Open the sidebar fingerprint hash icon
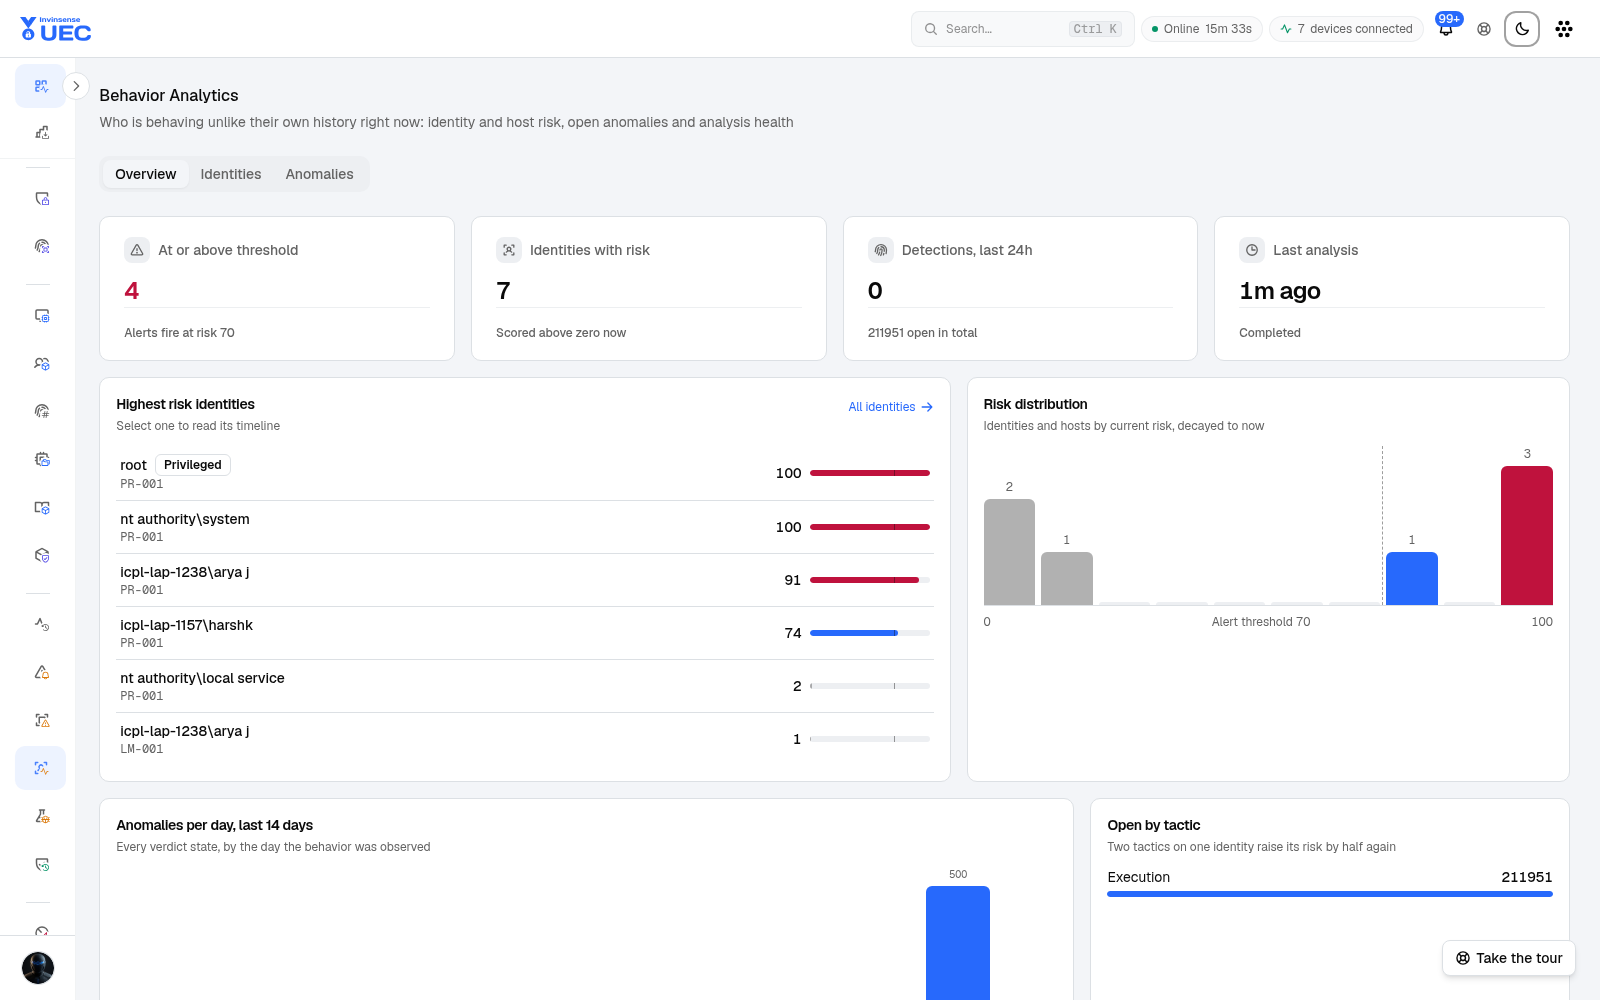The image size is (1600, 1000). click(x=41, y=411)
